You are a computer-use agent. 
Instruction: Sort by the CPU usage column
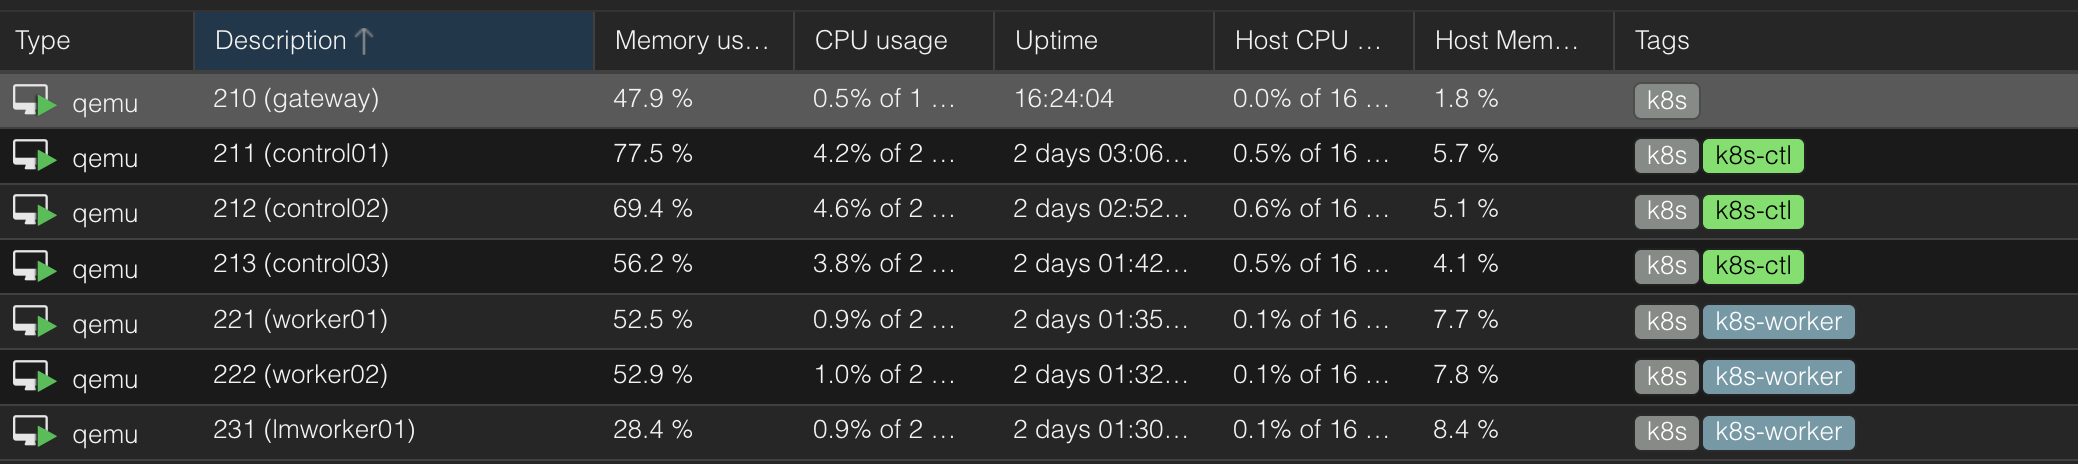(894, 40)
